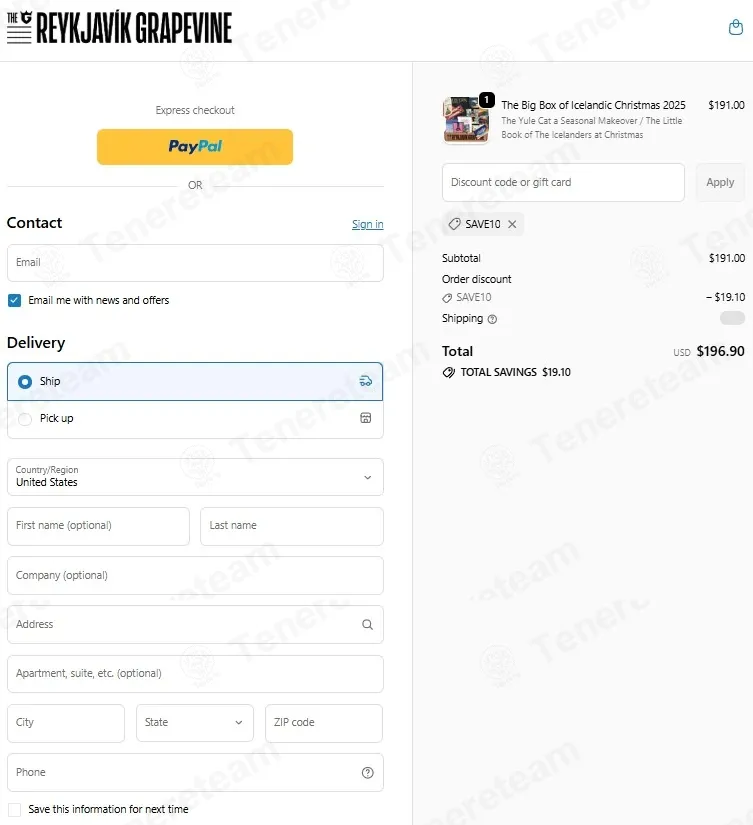Remove the SAVE10 discount code

513,224
